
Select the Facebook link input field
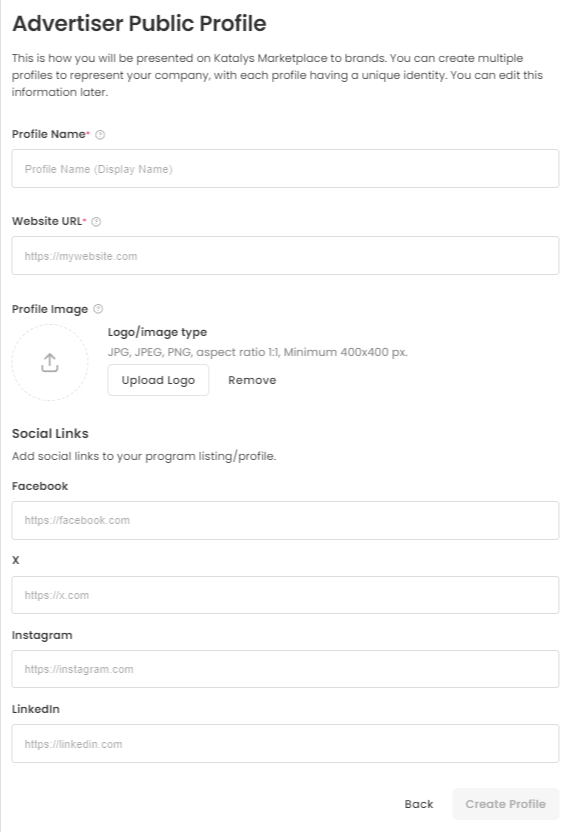click(285, 521)
